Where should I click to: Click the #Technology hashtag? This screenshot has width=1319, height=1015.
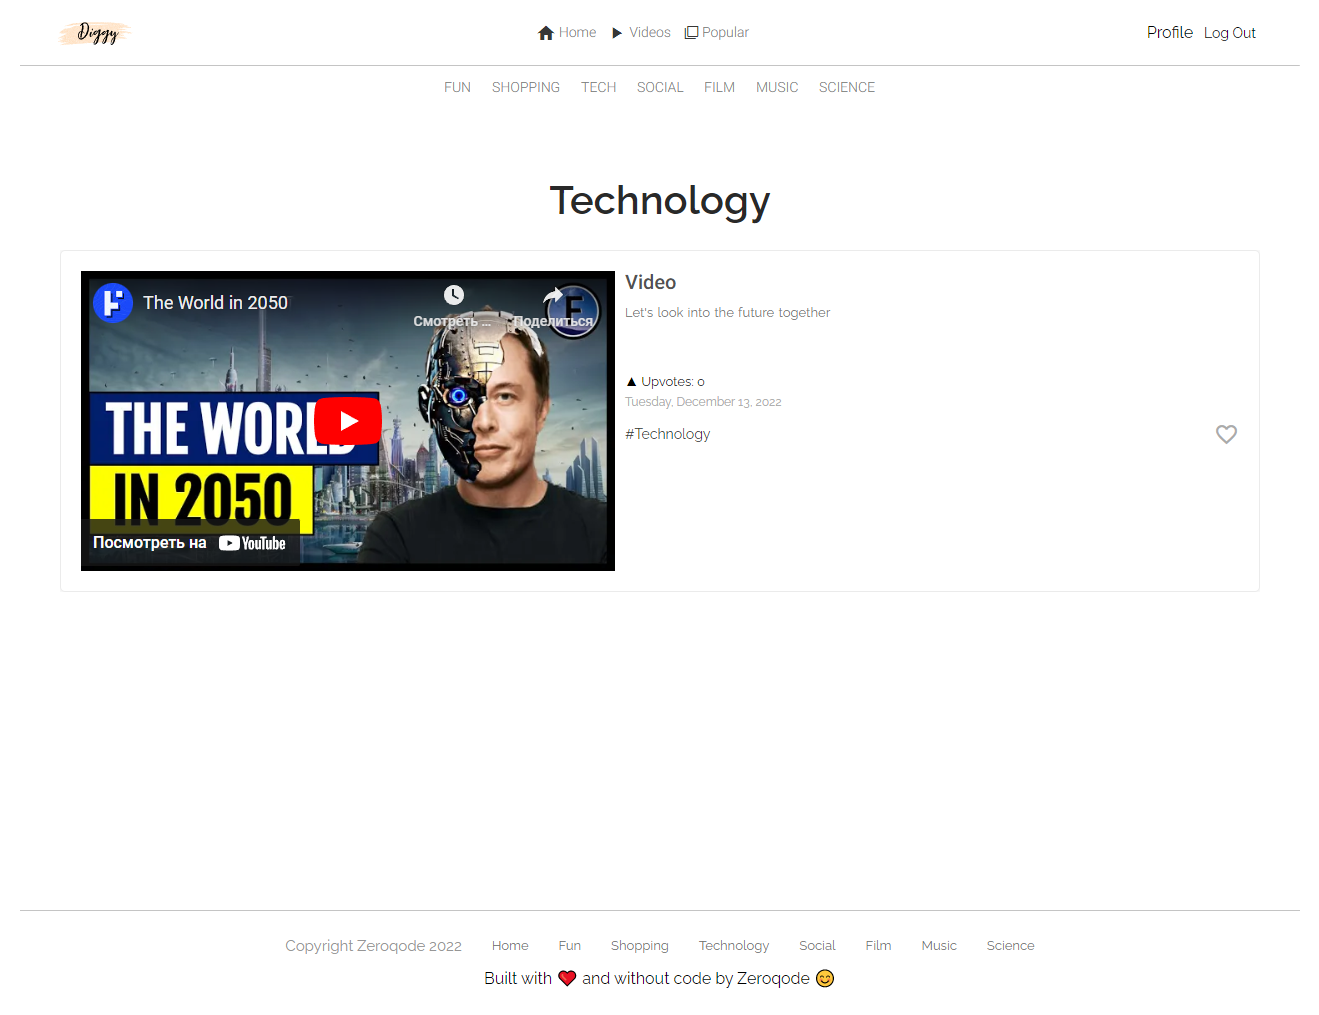pyautogui.click(x=667, y=434)
